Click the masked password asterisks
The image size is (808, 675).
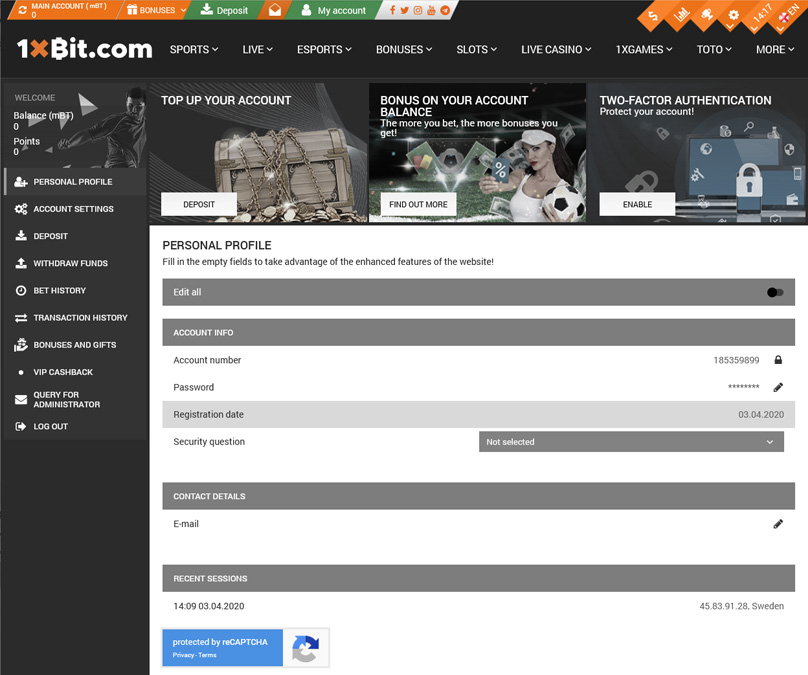(744, 386)
